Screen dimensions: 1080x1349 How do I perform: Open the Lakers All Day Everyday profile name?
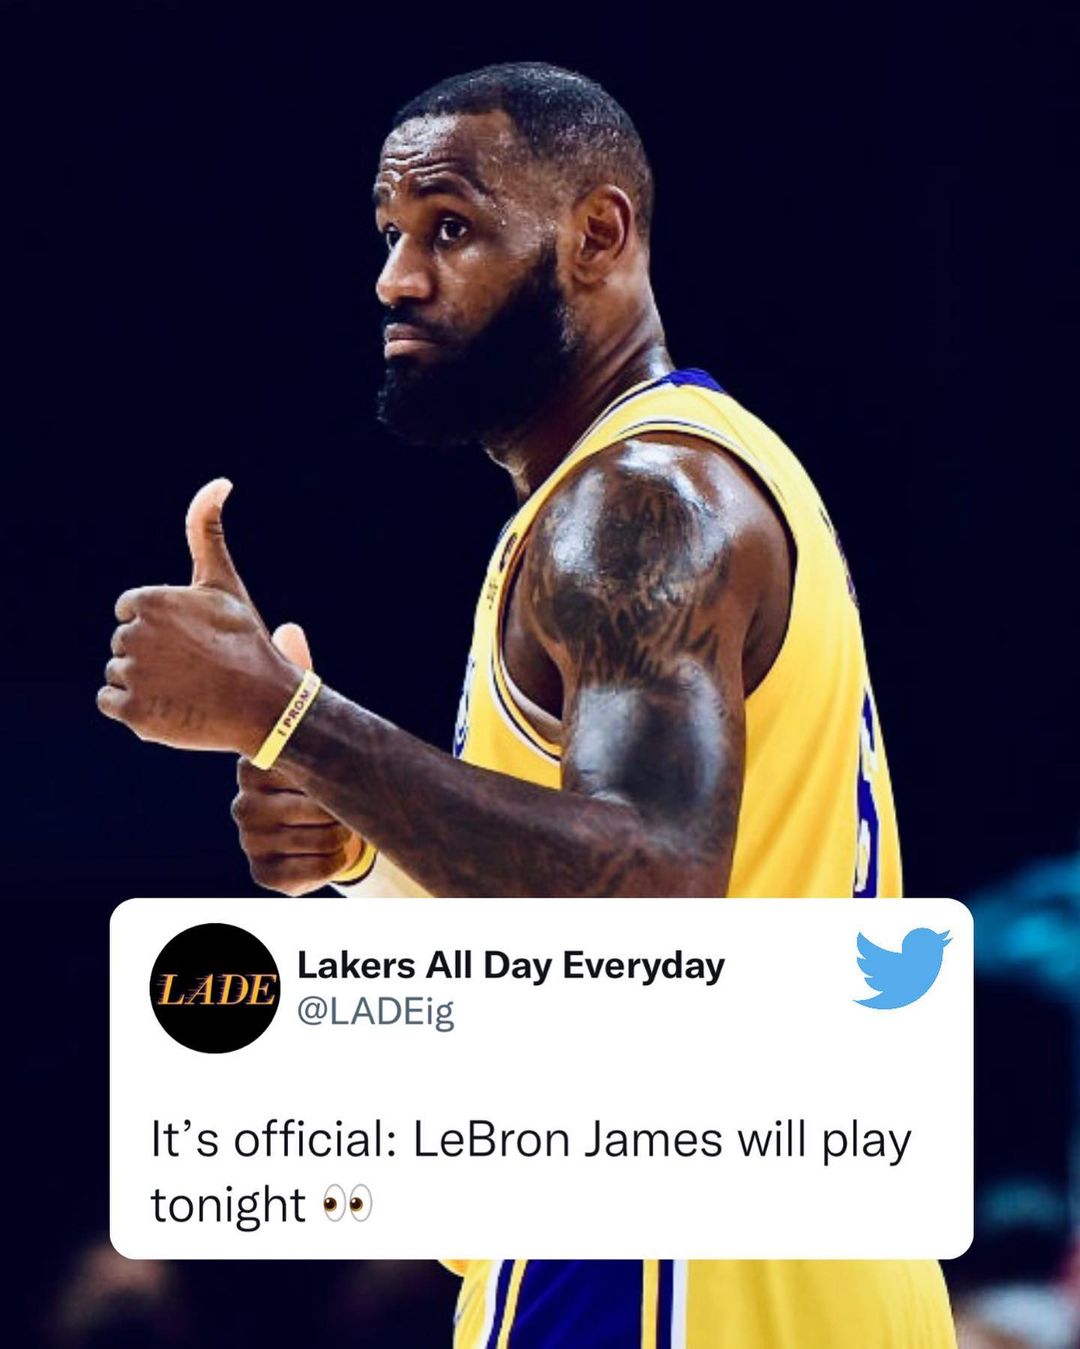[x=511, y=966]
